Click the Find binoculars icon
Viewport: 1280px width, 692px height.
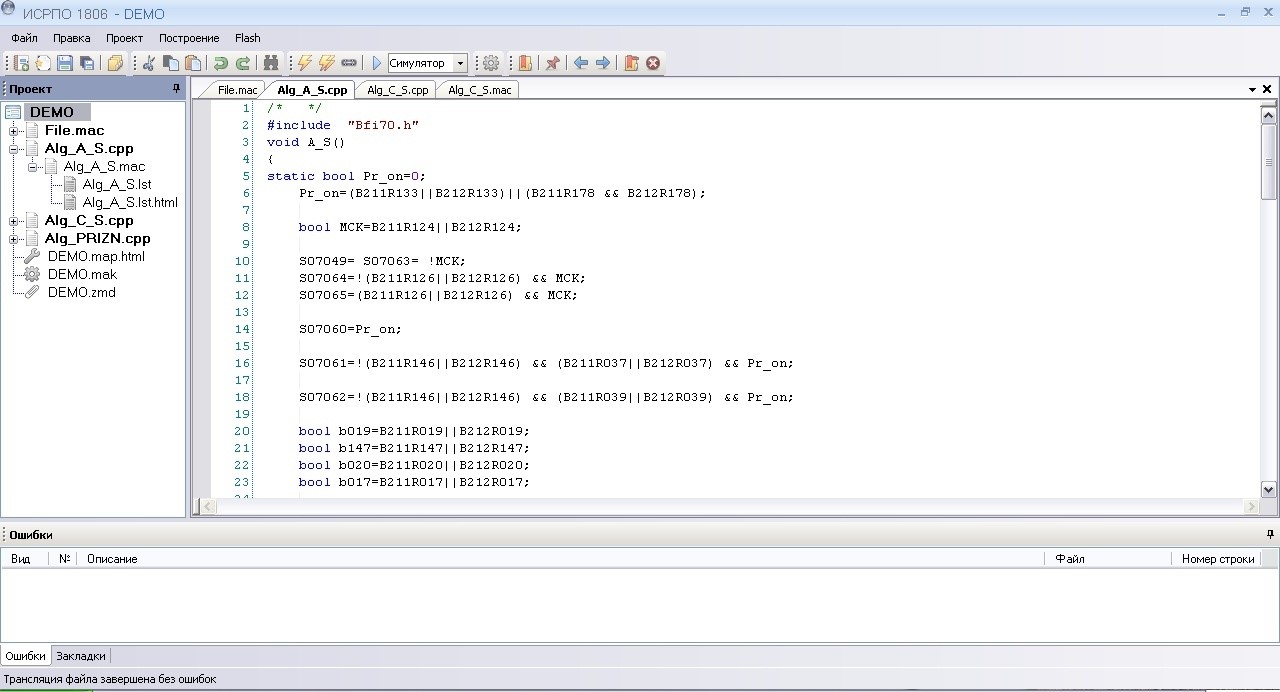tap(270, 63)
